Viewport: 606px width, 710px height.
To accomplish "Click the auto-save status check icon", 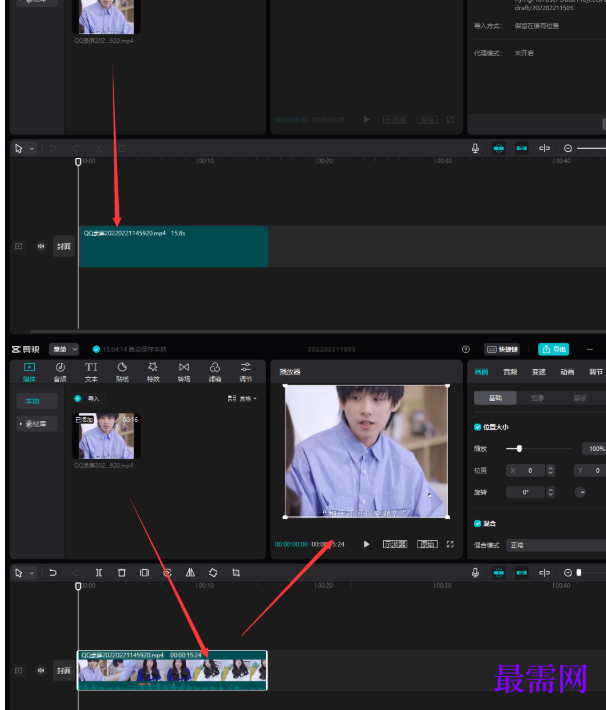I will pyautogui.click(x=96, y=349).
